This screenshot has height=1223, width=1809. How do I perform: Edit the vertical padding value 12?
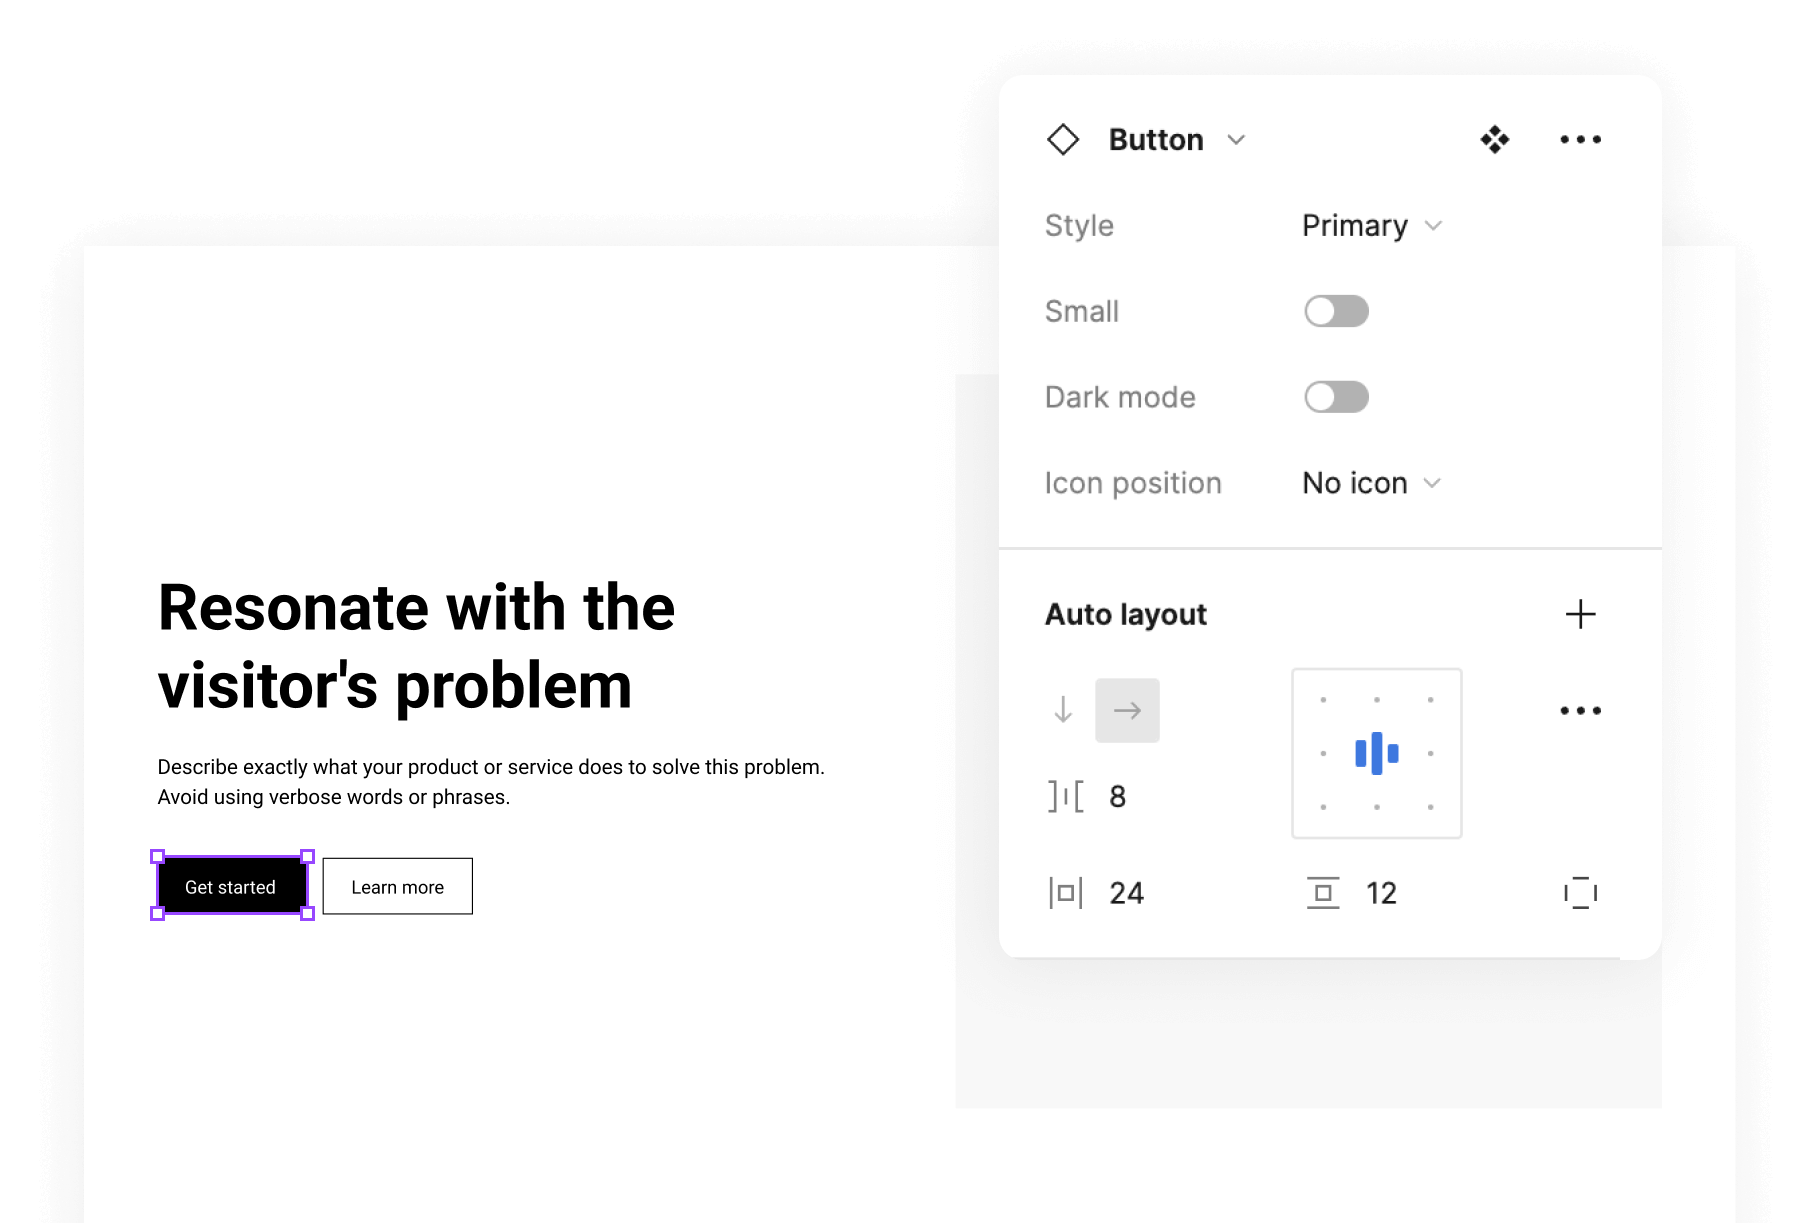[x=1381, y=893]
